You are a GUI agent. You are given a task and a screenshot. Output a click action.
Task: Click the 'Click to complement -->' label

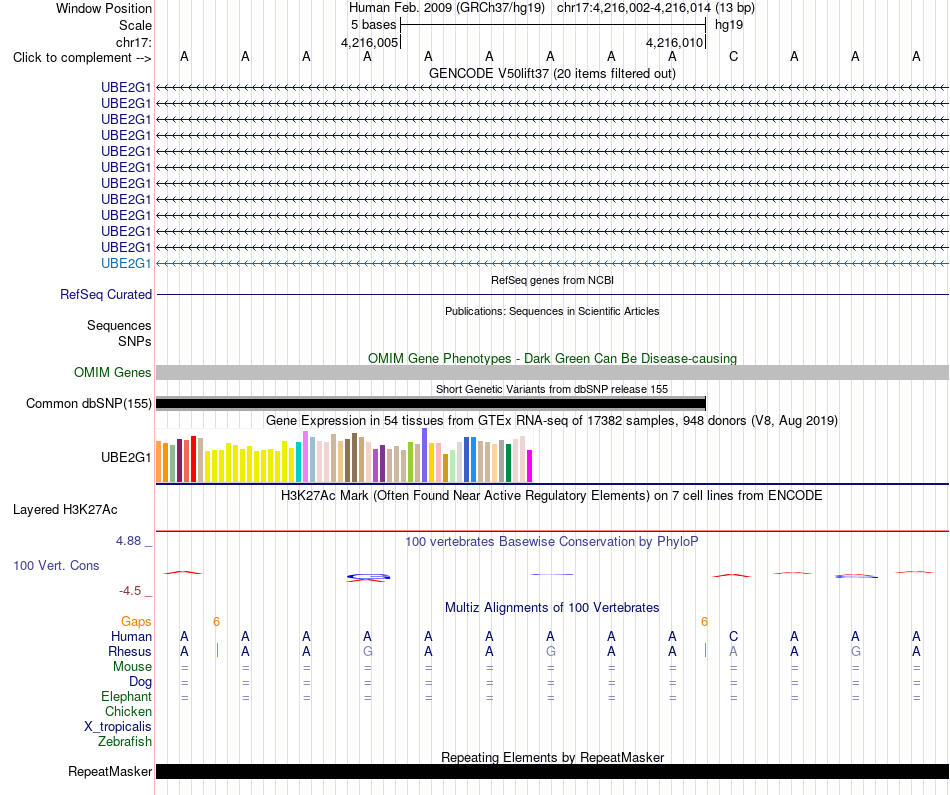[82, 58]
